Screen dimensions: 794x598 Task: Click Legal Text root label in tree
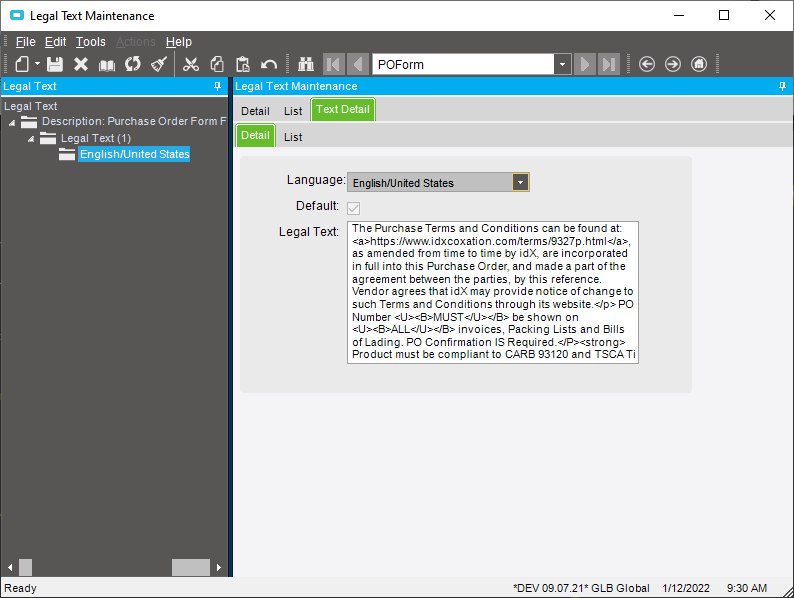[30, 106]
